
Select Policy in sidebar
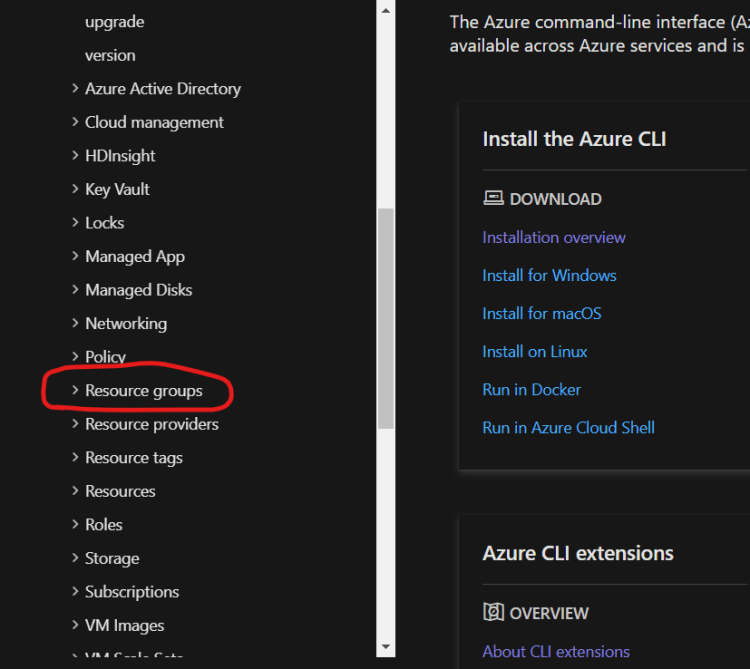105,357
